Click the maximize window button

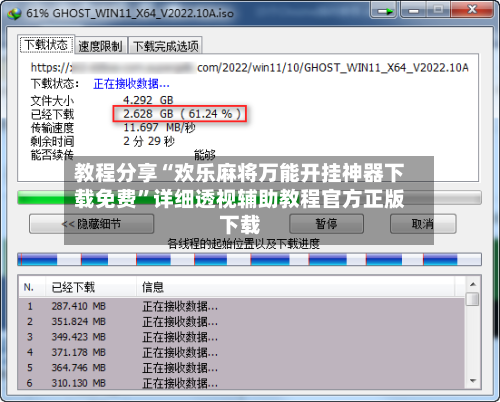tap(438, 11)
